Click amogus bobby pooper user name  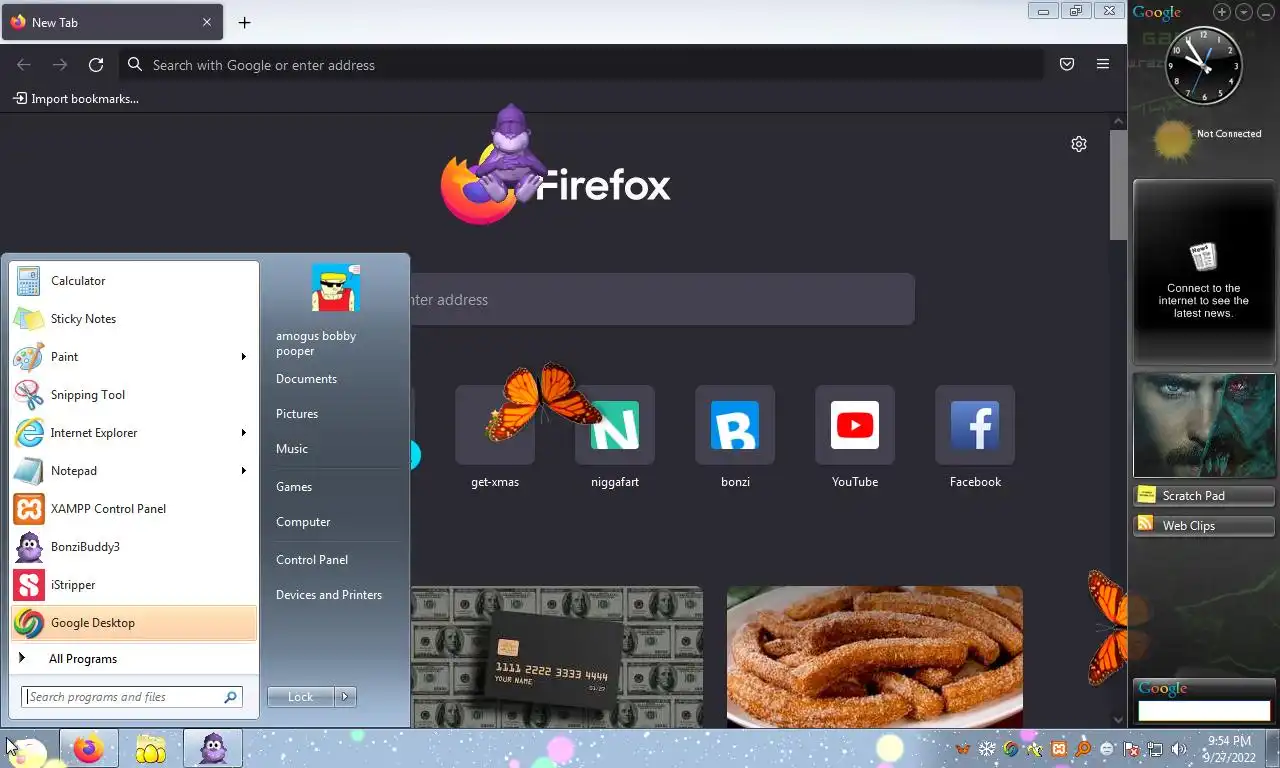316,343
